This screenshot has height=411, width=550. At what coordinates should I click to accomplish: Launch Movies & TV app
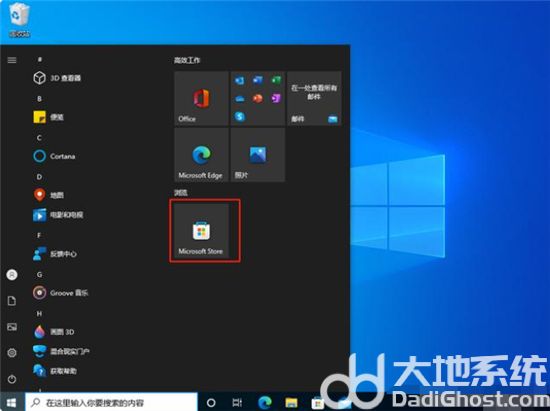pos(58,215)
